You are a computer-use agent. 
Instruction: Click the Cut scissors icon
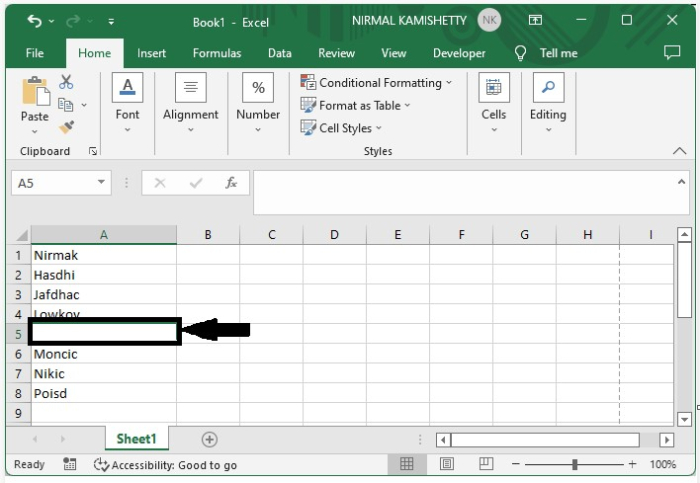tap(67, 83)
